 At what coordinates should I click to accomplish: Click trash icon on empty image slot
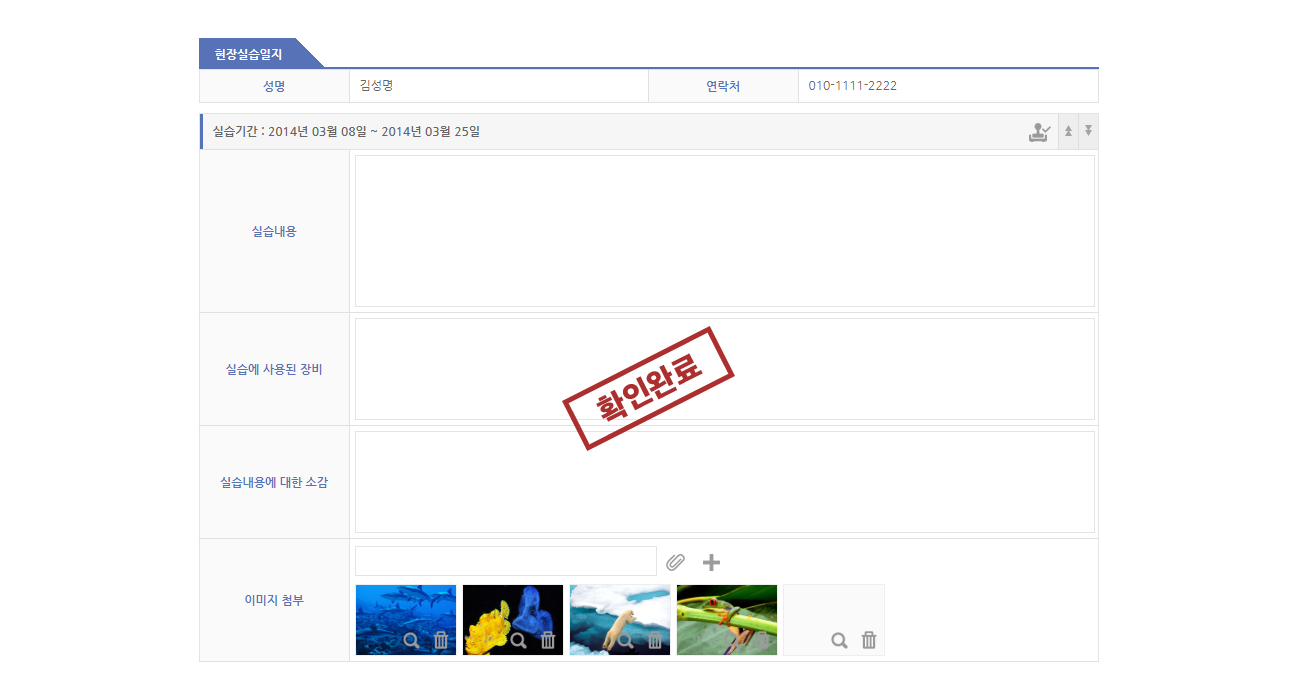[x=869, y=641]
